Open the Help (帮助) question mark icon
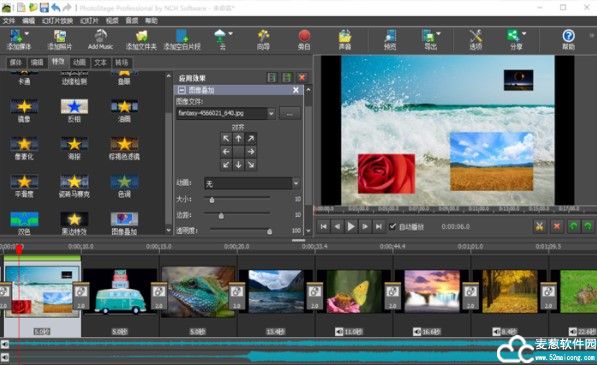Viewport: 597px width, 365px height. [568, 36]
